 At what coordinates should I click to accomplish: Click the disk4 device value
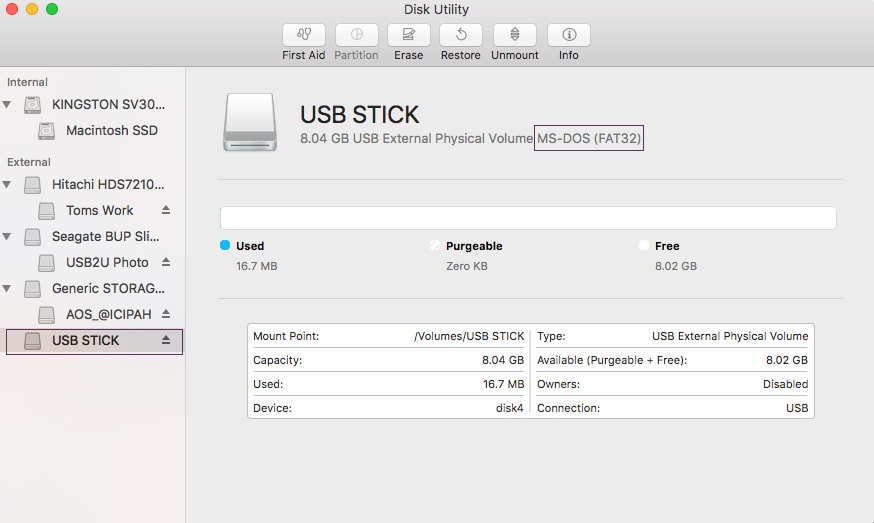(x=509, y=408)
